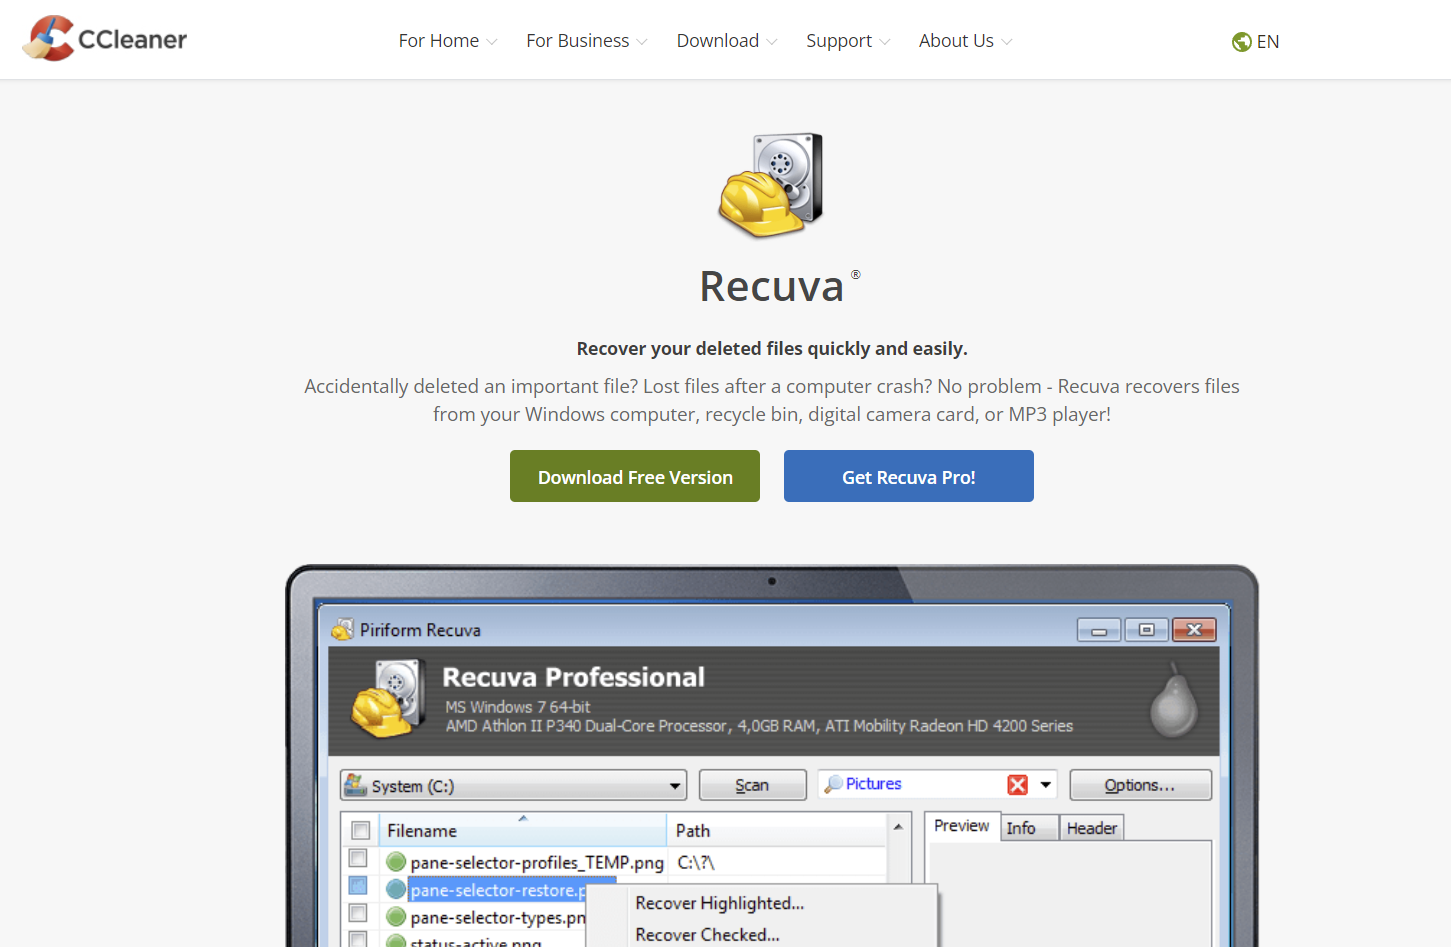Screen dimensions: 1451x947
Task: Click the Scan button
Action: pos(752,786)
